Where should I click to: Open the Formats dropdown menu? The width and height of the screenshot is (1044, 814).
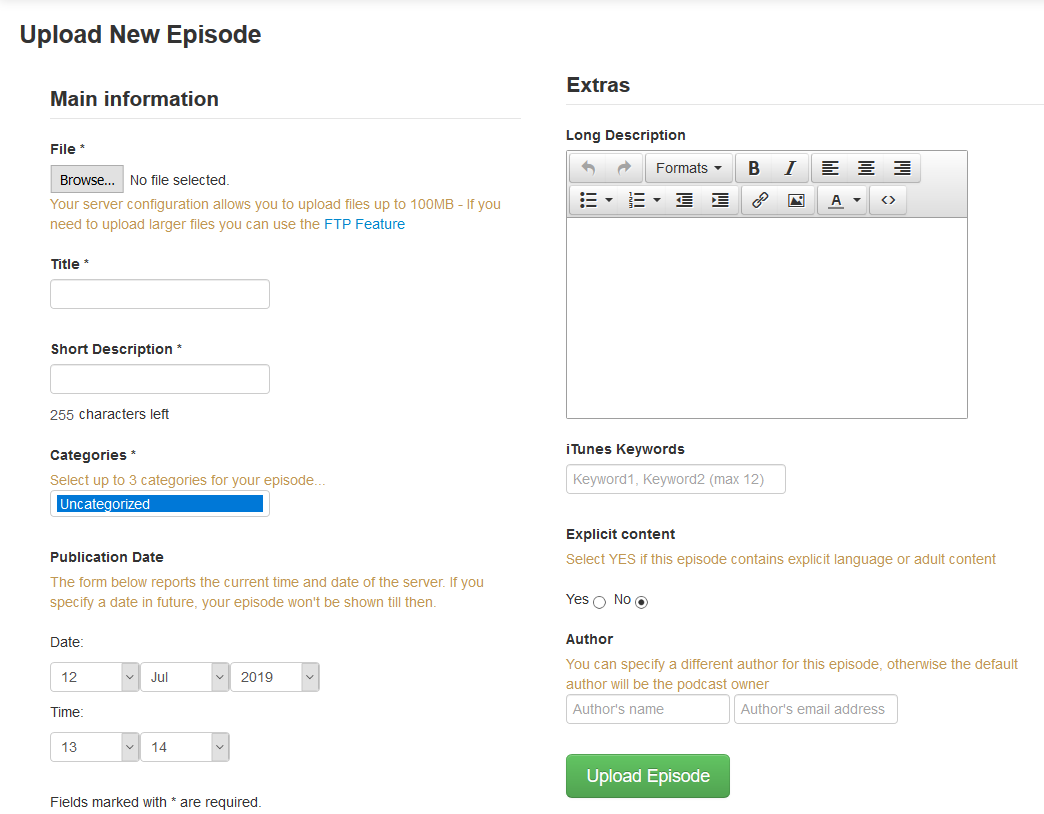688,168
